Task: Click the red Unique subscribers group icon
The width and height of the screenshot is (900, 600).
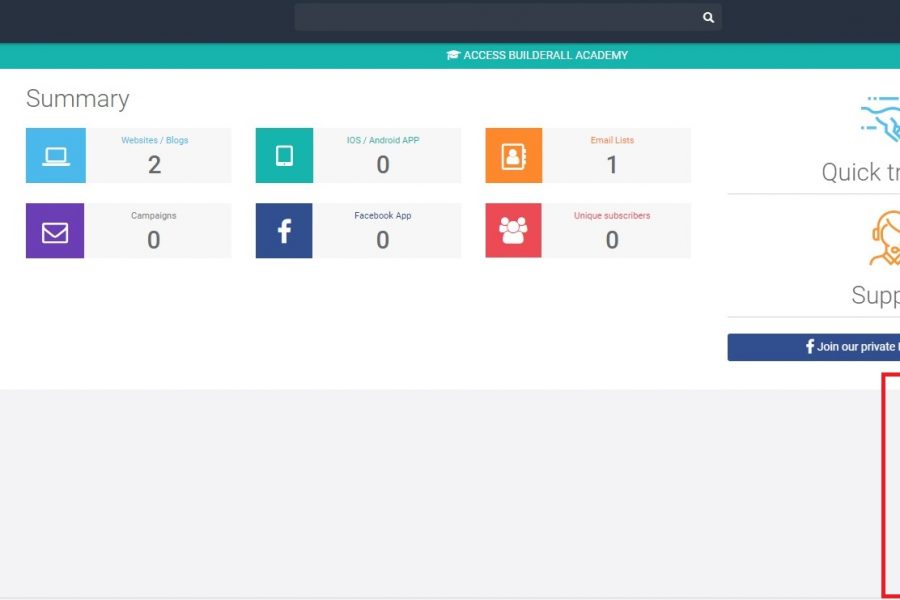Action: (513, 231)
